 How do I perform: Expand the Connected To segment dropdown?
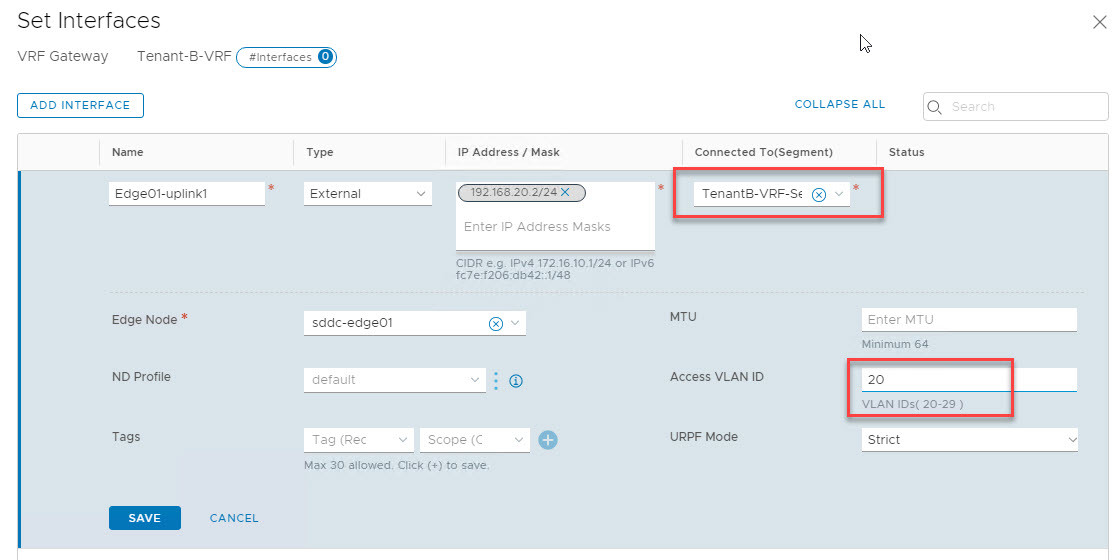(x=840, y=194)
